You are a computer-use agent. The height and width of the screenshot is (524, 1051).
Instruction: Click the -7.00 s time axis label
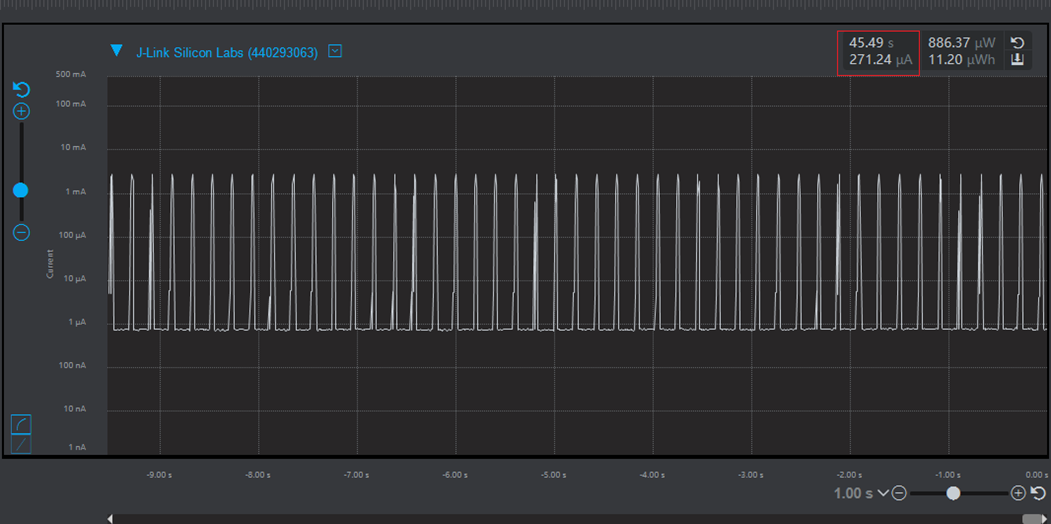tap(357, 475)
